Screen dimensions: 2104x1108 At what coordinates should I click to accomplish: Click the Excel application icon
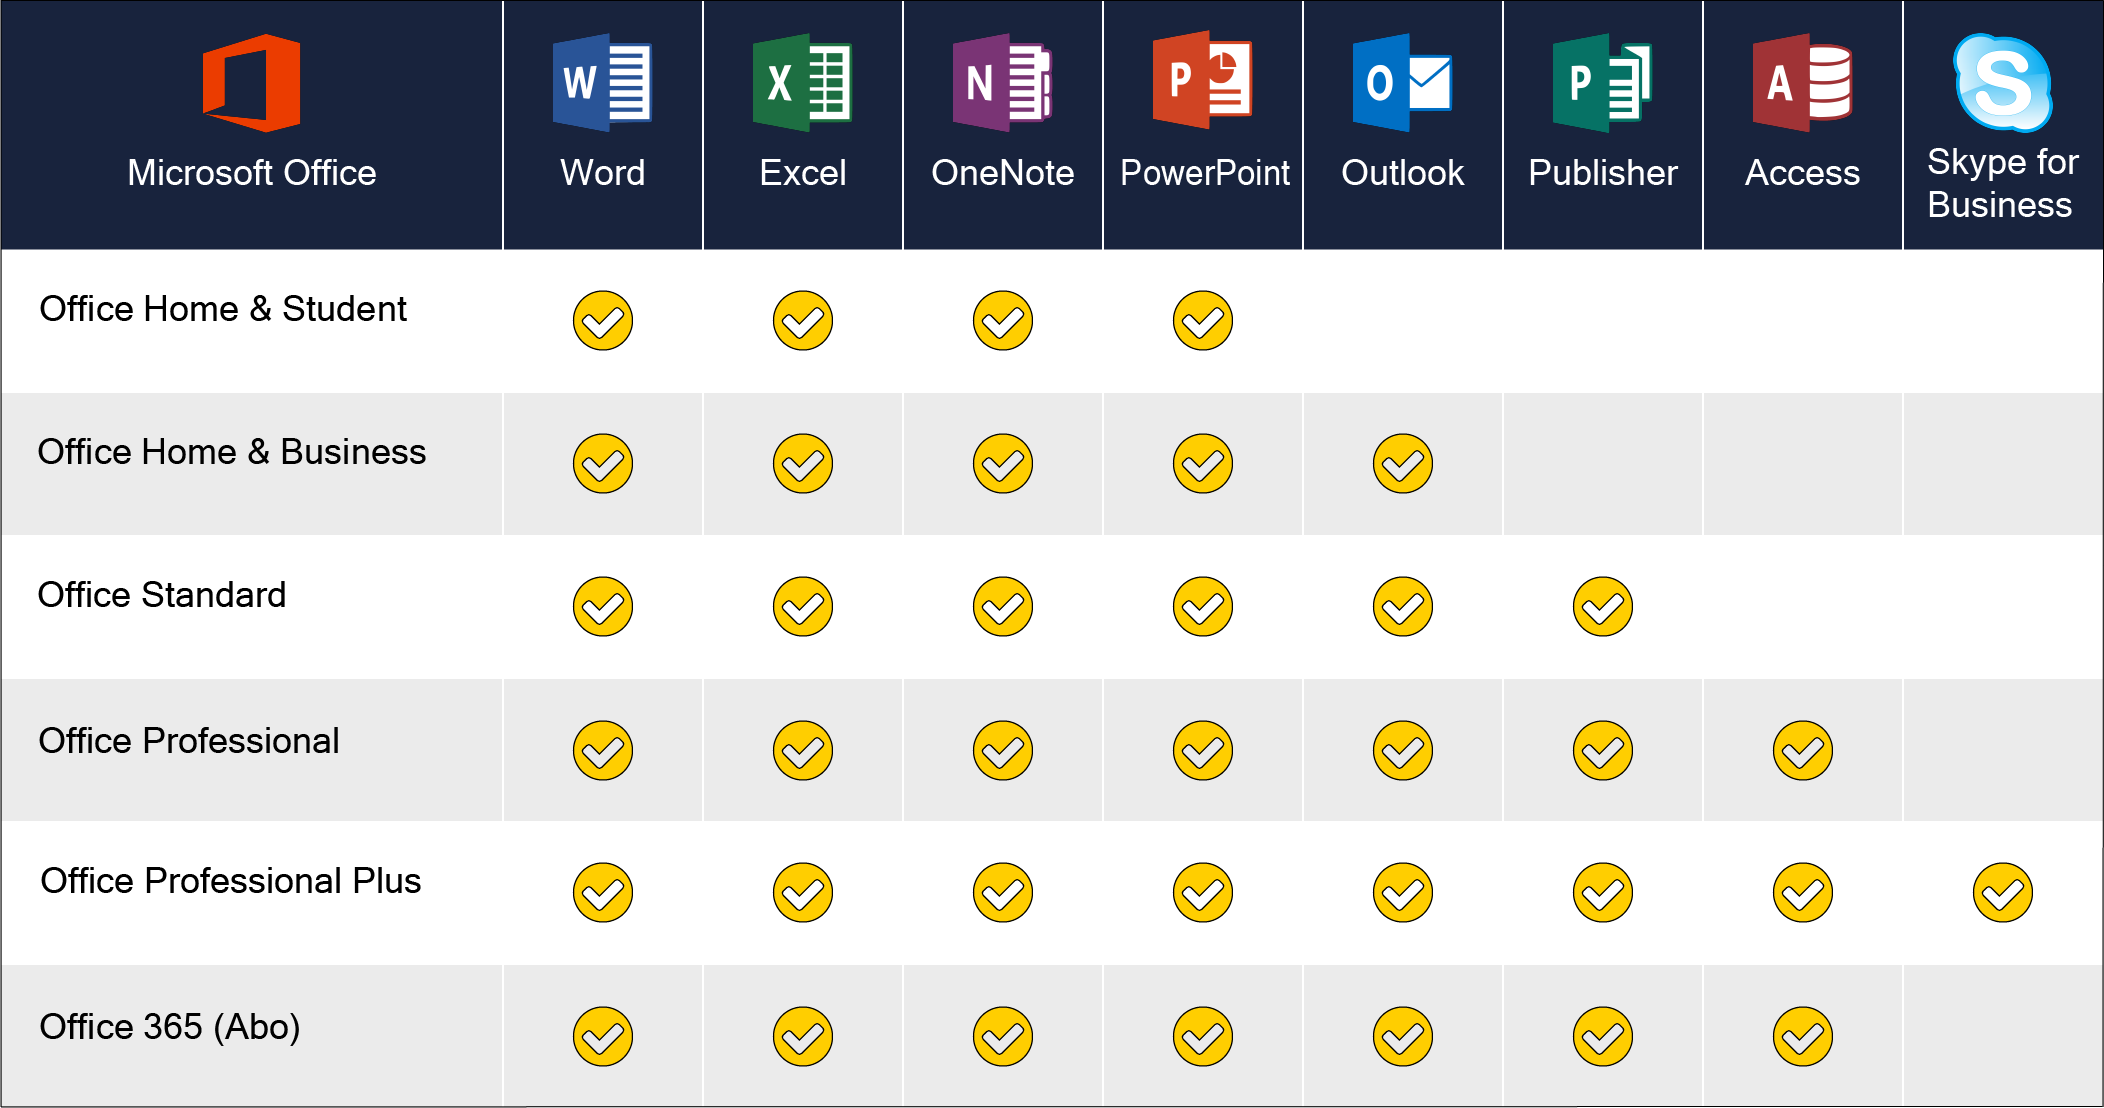[802, 83]
